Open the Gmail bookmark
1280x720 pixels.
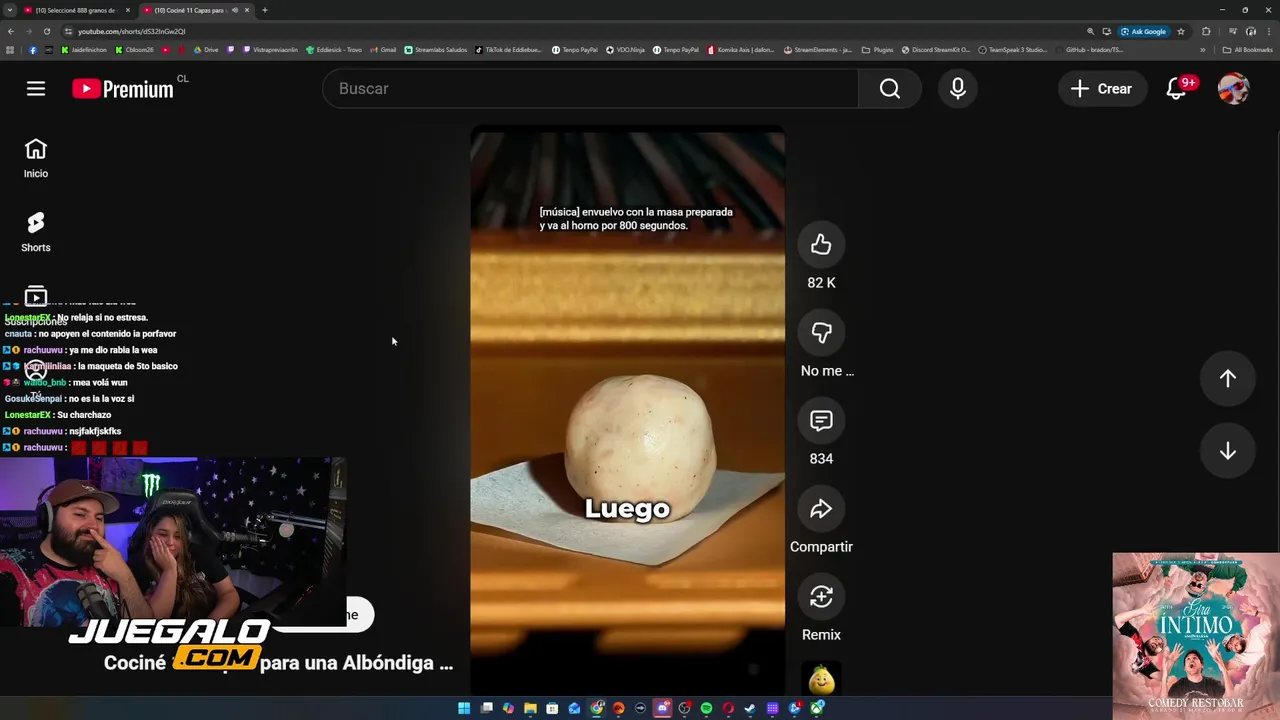click(384, 50)
